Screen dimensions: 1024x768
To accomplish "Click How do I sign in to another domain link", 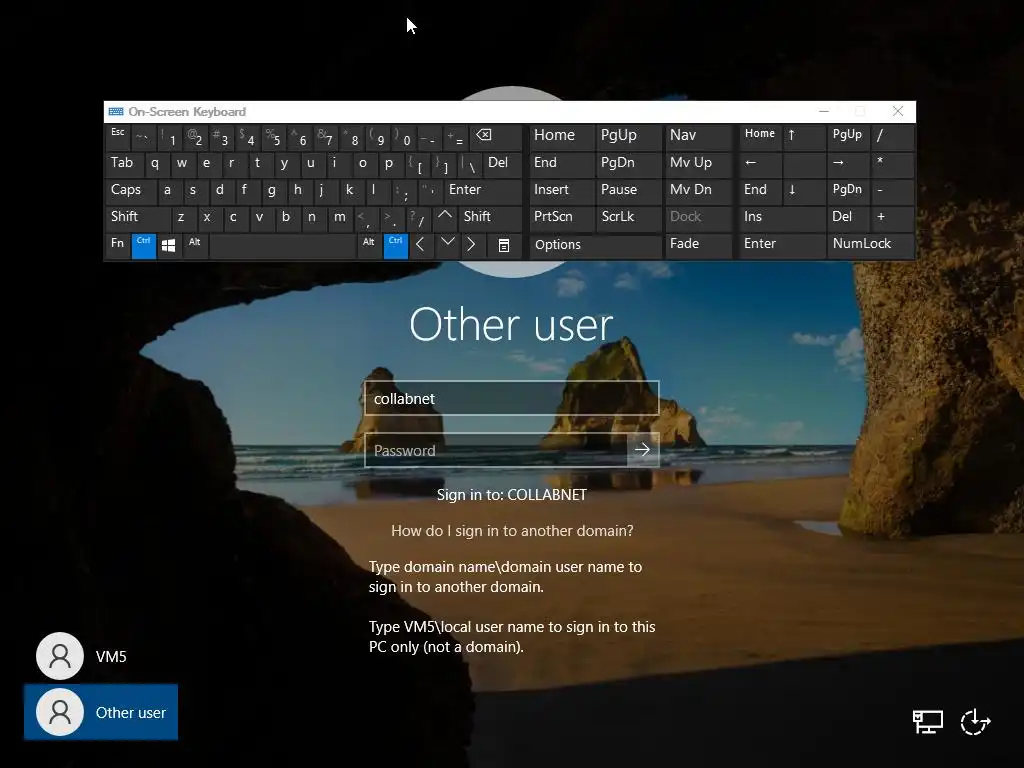I will point(512,530).
